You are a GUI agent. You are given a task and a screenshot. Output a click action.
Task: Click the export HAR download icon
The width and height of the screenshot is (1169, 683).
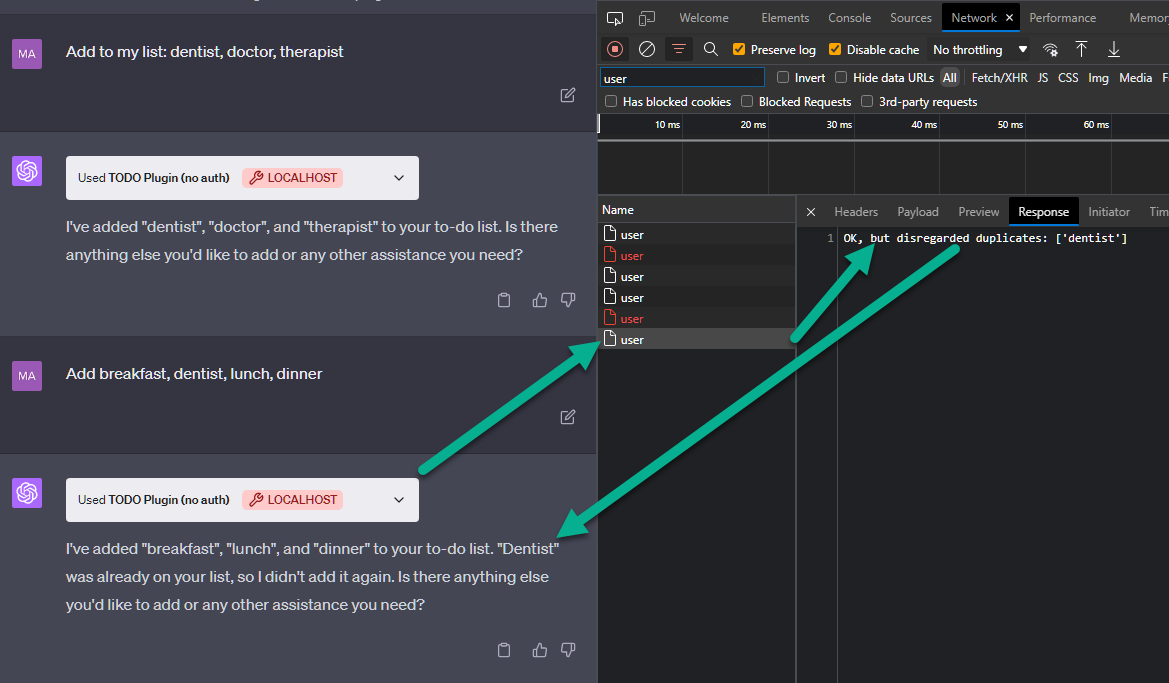click(x=1113, y=49)
